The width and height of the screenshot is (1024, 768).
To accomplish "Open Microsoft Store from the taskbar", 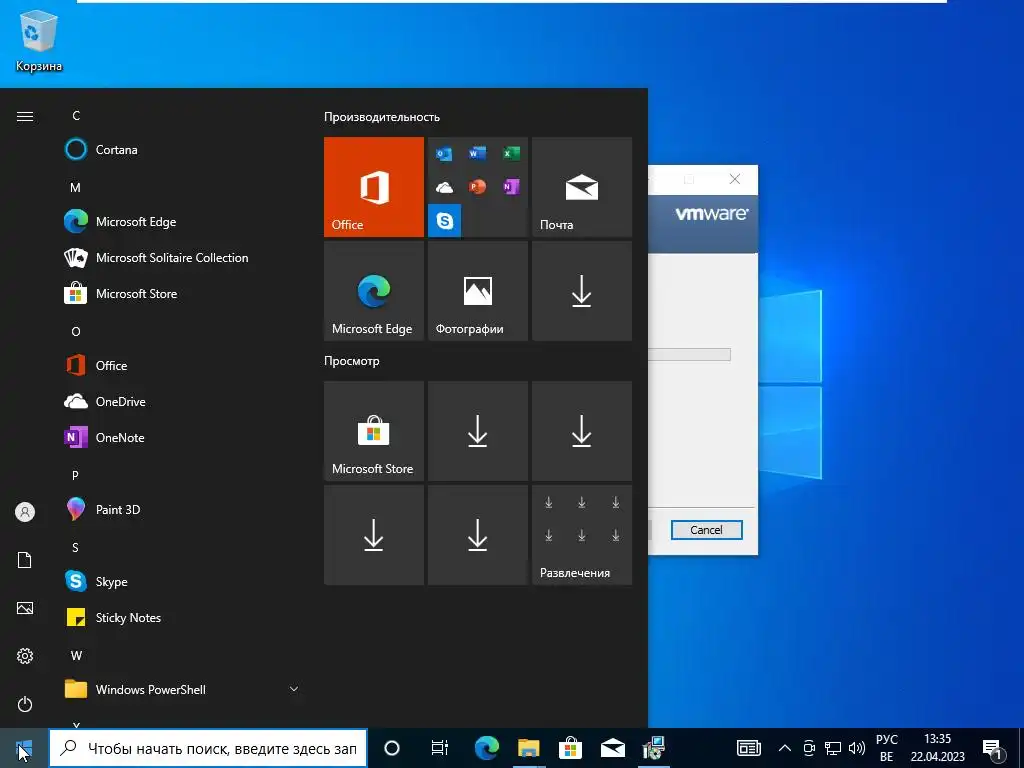I will pos(570,748).
